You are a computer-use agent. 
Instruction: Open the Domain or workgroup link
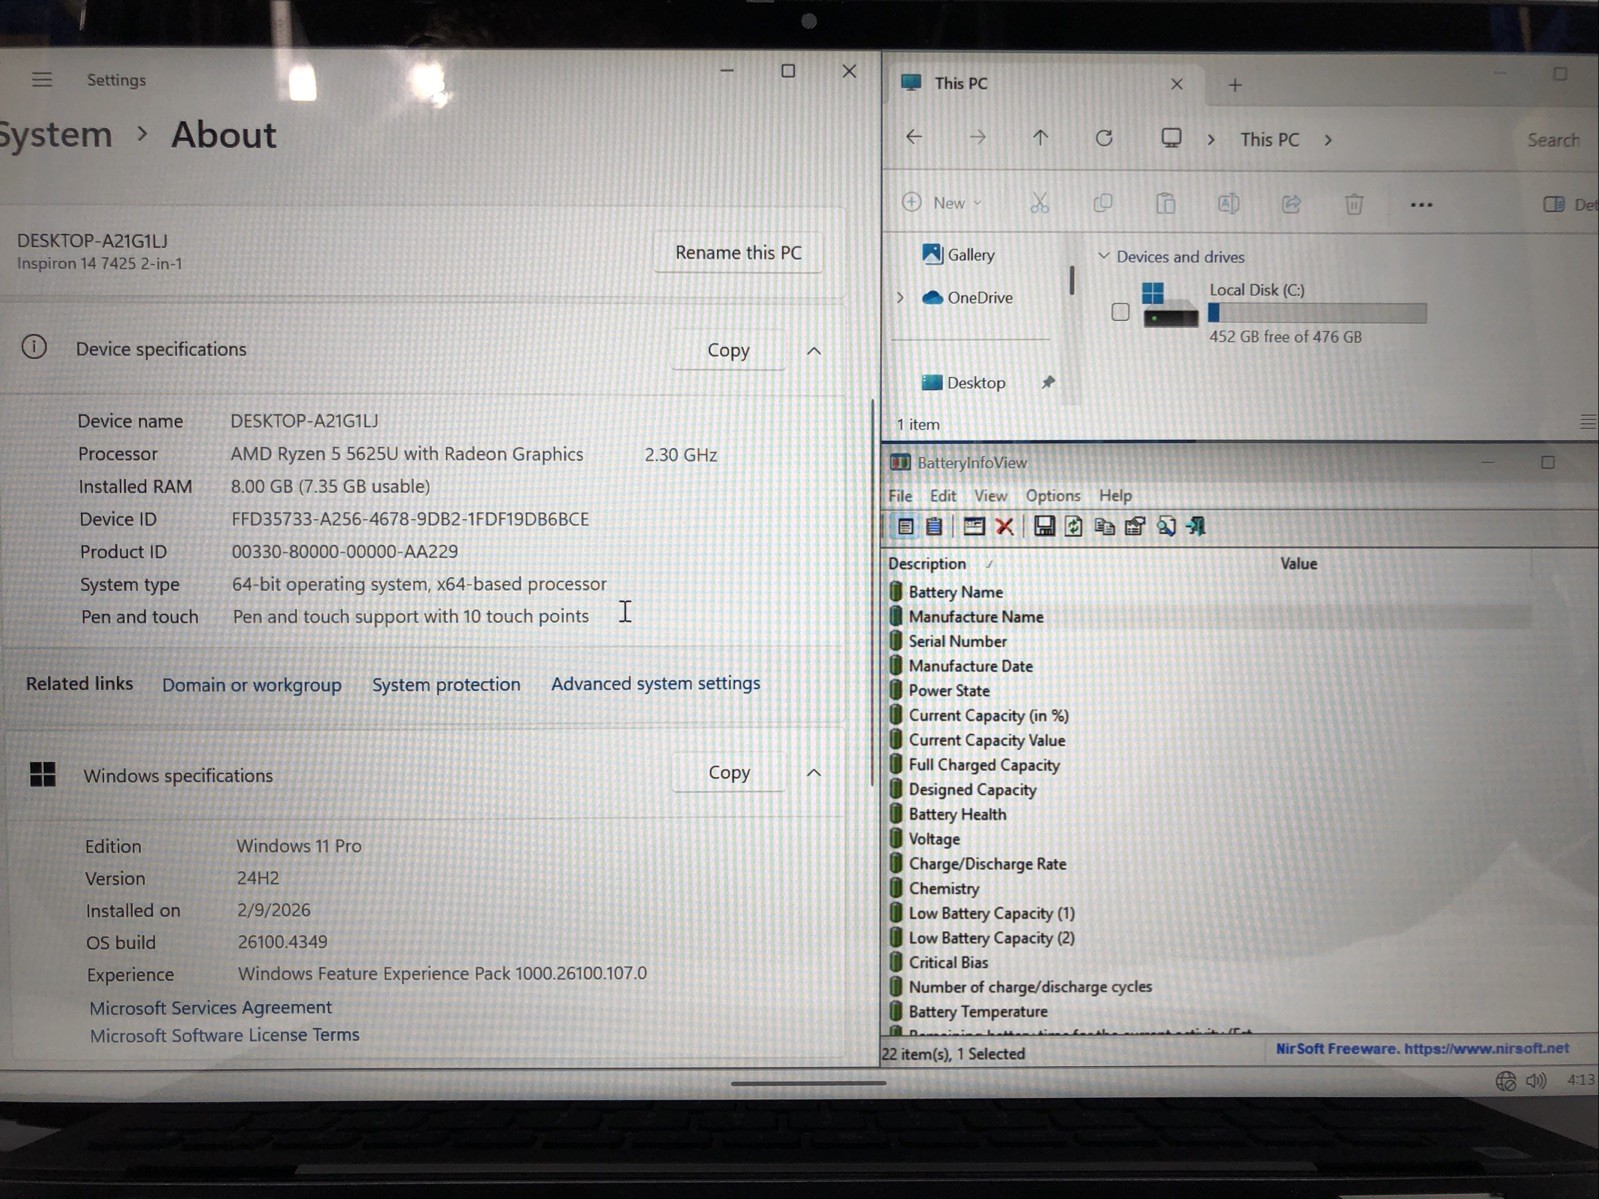click(x=252, y=685)
